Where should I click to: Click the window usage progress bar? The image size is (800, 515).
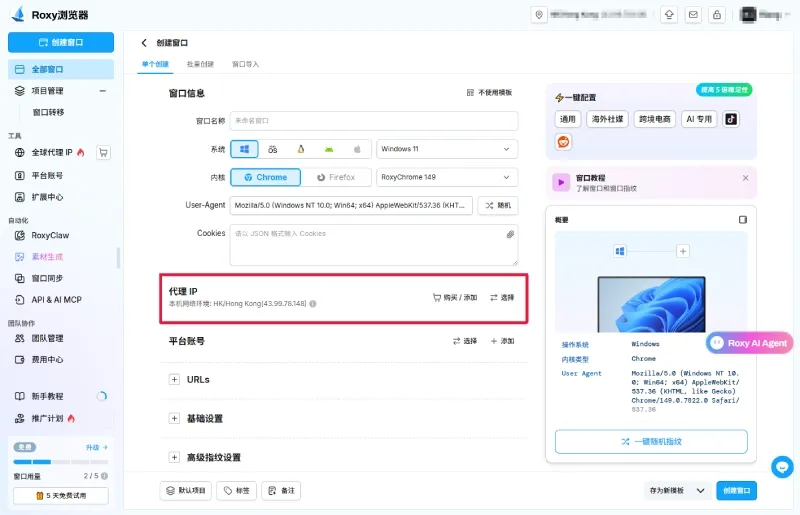(61, 462)
